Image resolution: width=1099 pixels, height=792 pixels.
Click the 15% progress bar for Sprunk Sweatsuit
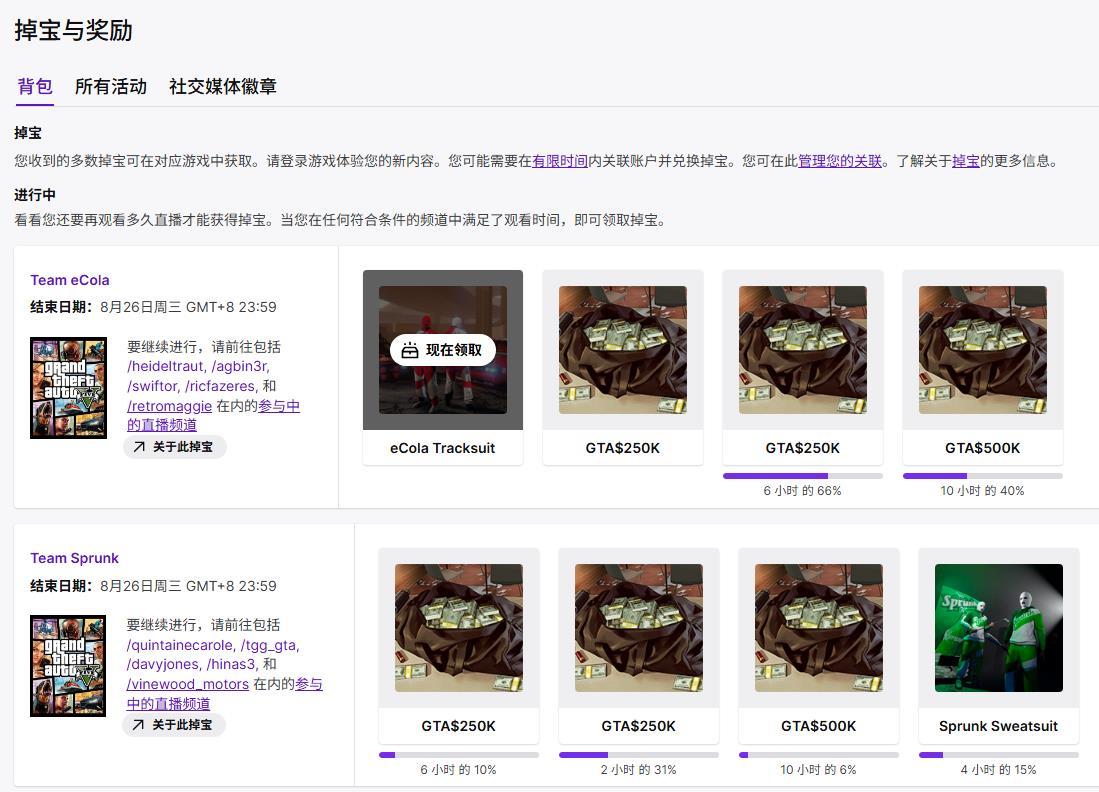pos(999,755)
